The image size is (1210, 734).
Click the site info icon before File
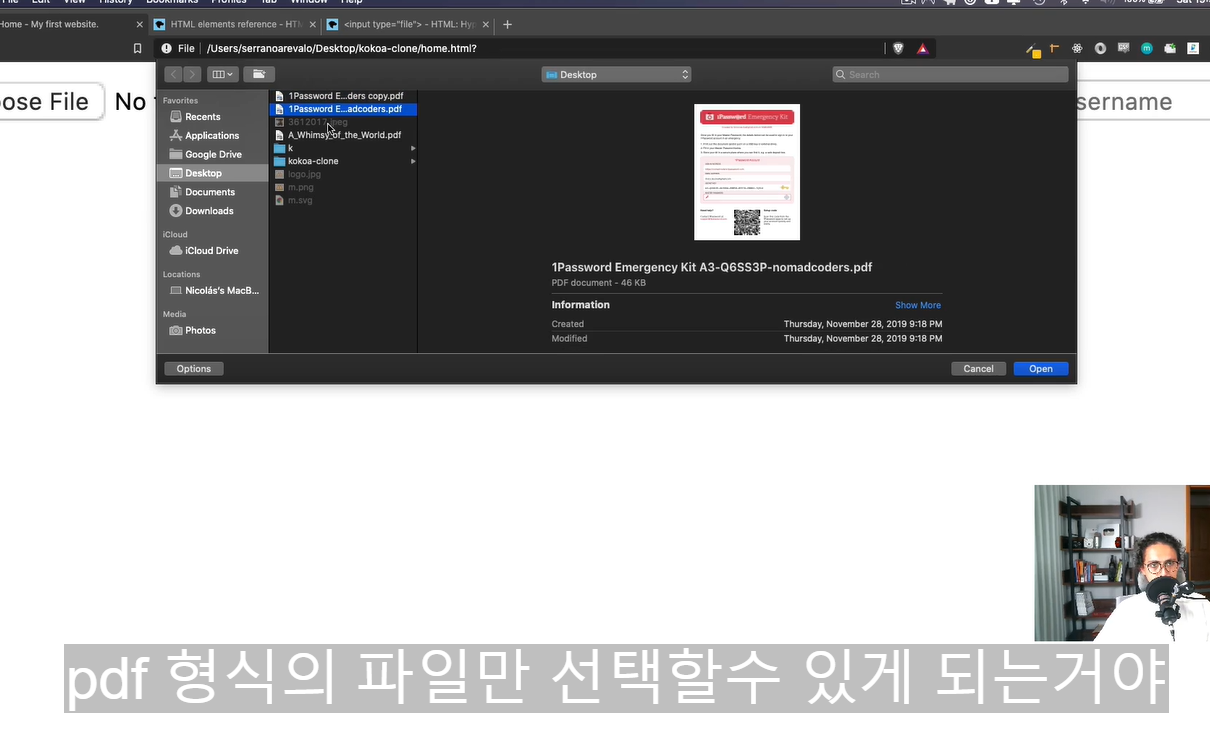coord(166,48)
